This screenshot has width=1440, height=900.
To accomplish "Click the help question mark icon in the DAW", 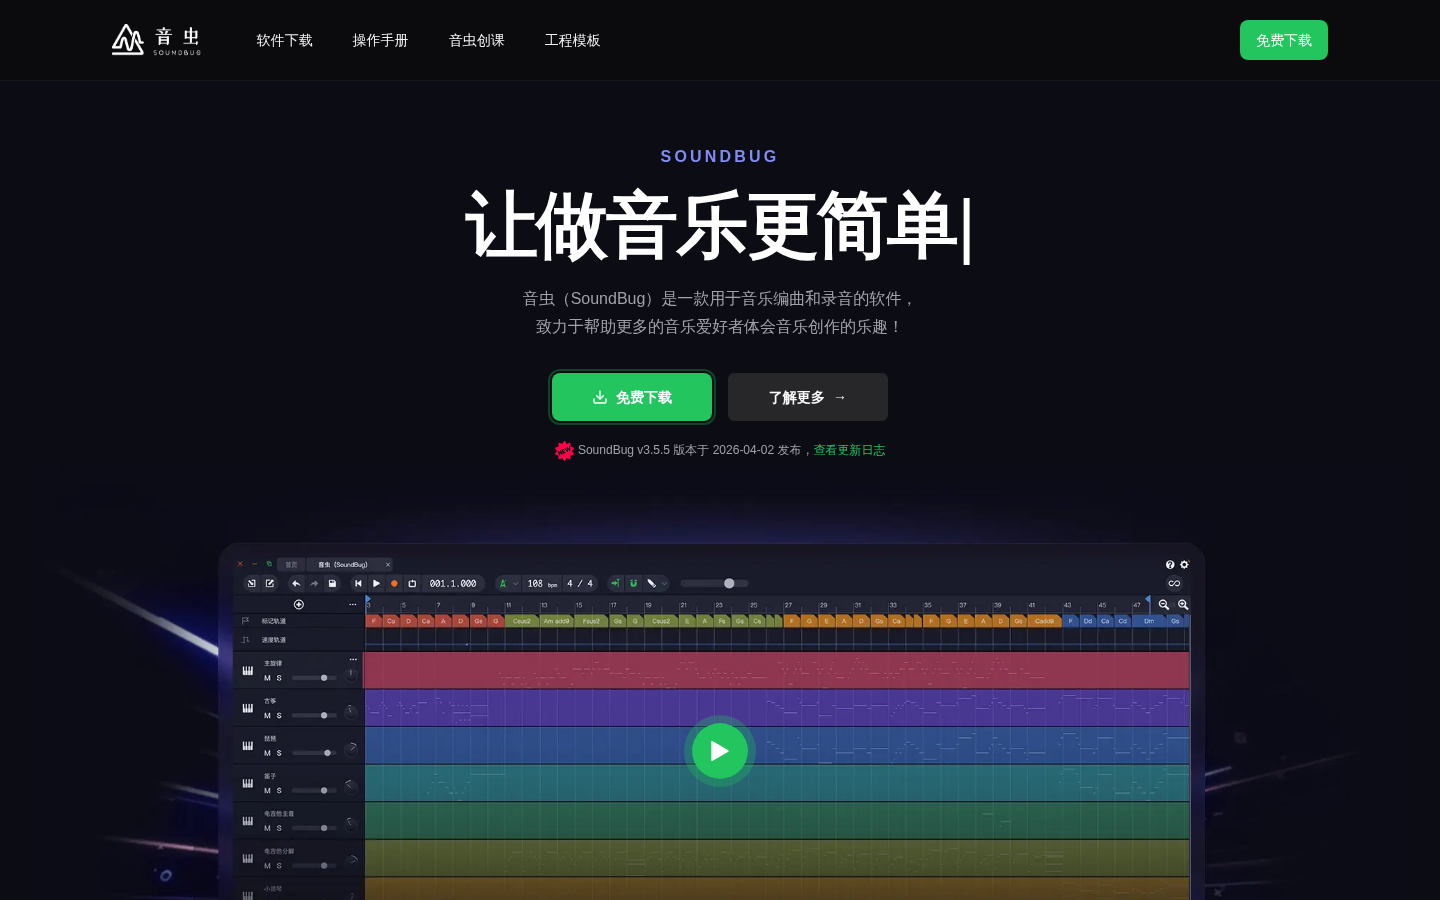I will pyautogui.click(x=1170, y=565).
